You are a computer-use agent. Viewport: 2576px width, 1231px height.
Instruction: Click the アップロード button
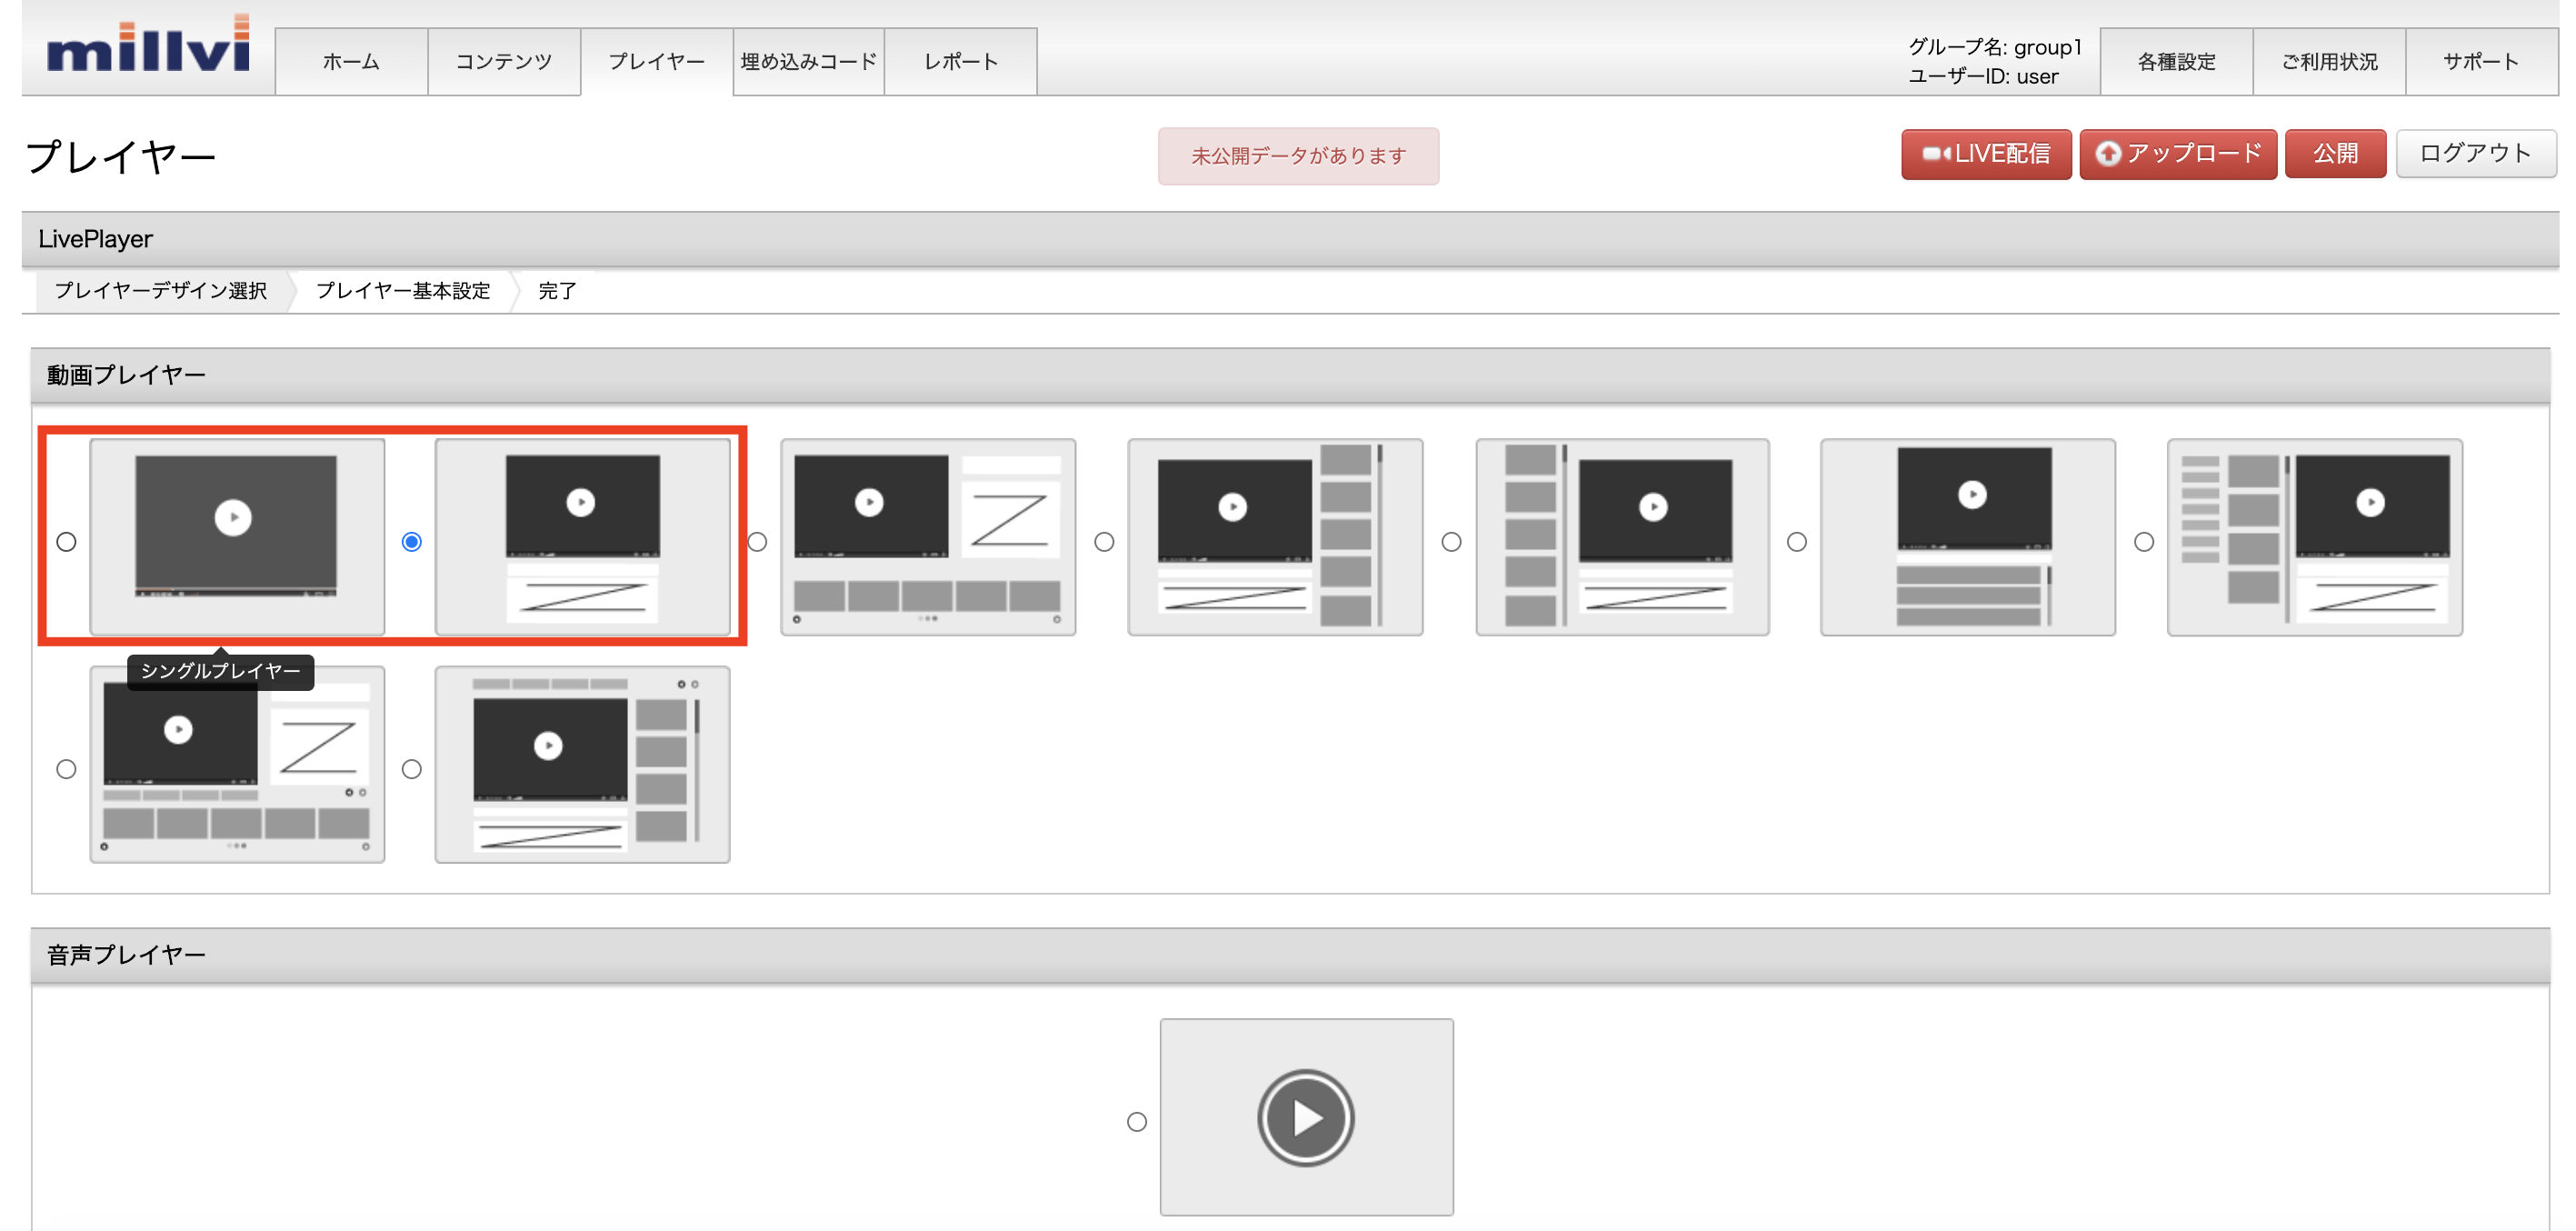2178,154
